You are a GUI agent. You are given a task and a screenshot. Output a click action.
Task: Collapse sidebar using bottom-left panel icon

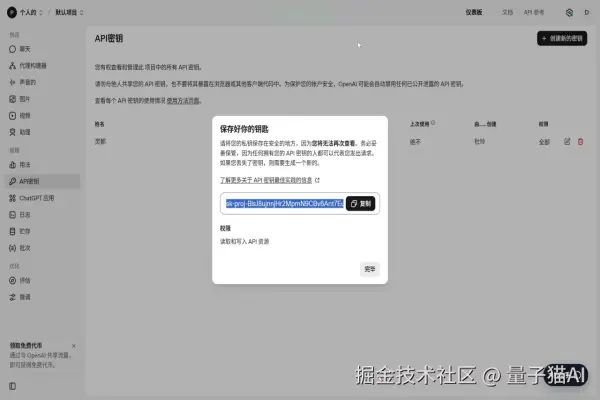(12, 386)
